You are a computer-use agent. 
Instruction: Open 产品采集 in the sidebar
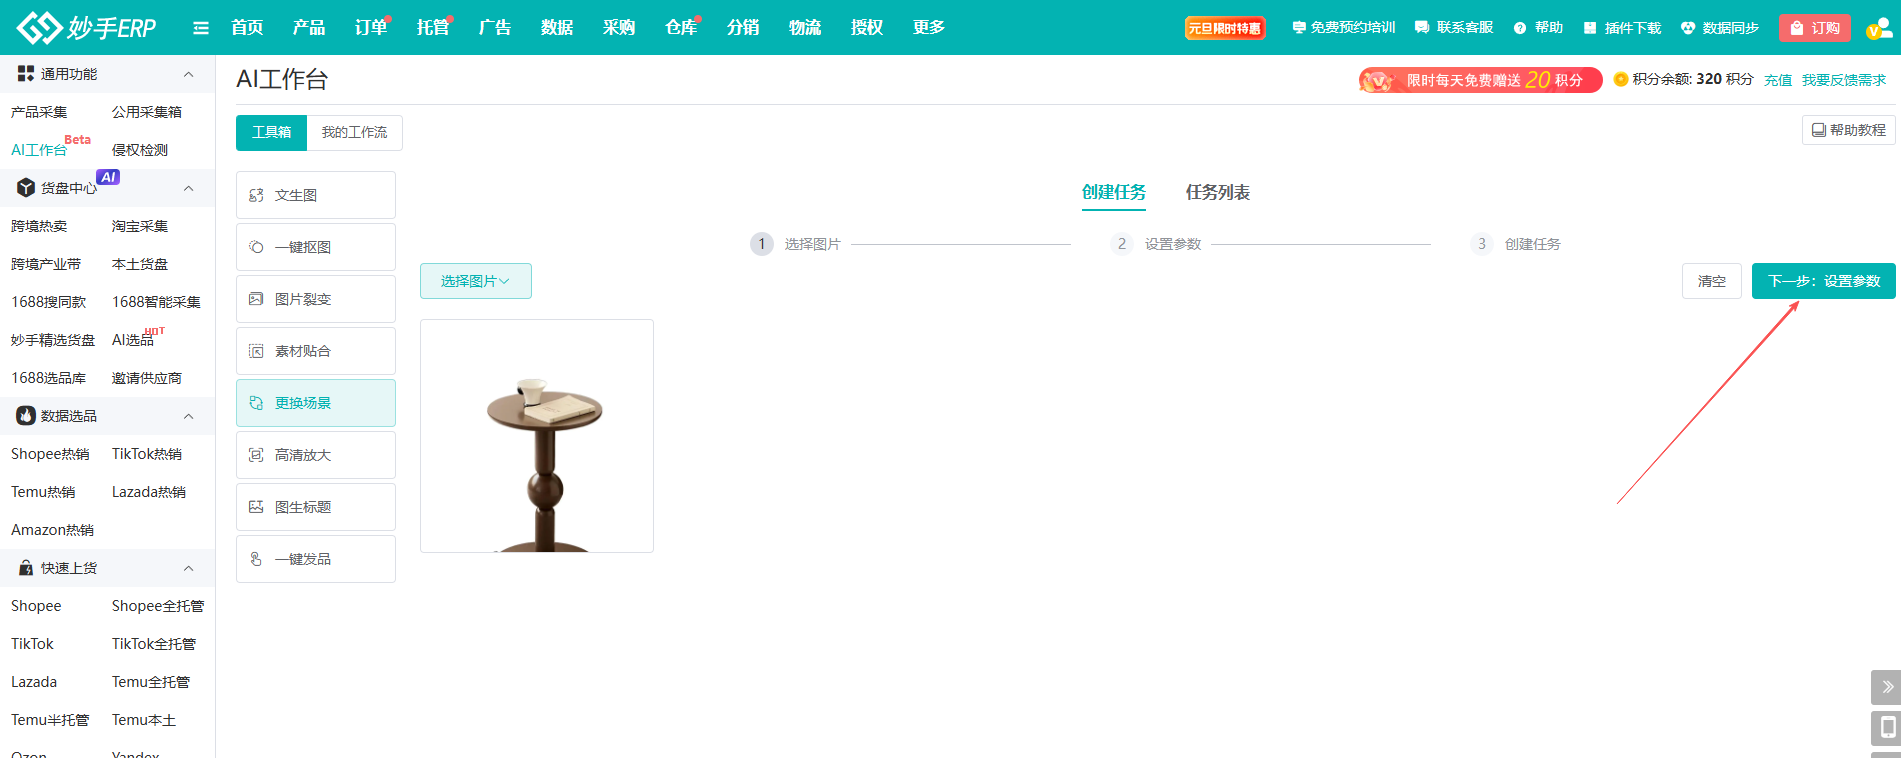click(x=39, y=112)
